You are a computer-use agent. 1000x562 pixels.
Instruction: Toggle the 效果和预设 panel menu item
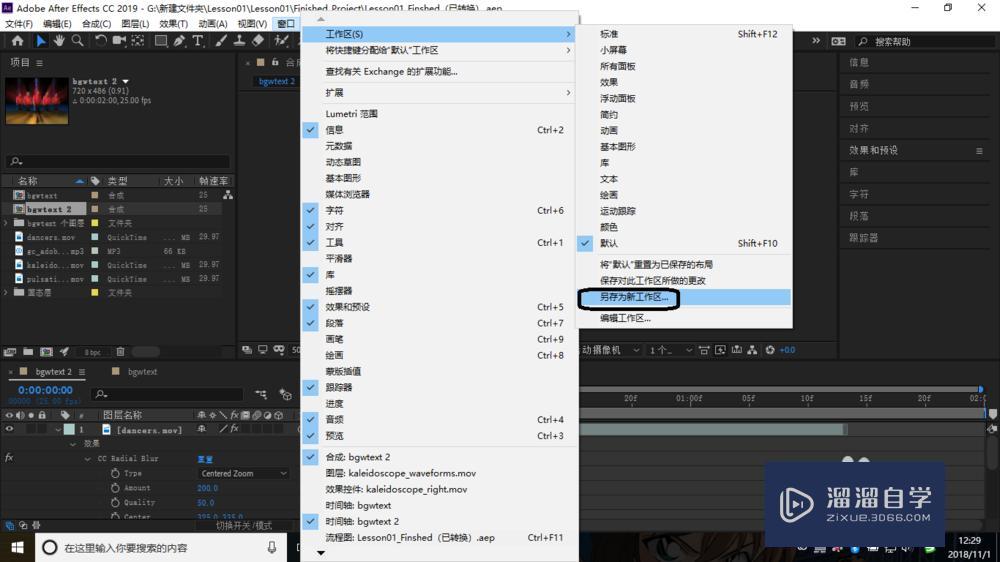(x=440, y=307)
